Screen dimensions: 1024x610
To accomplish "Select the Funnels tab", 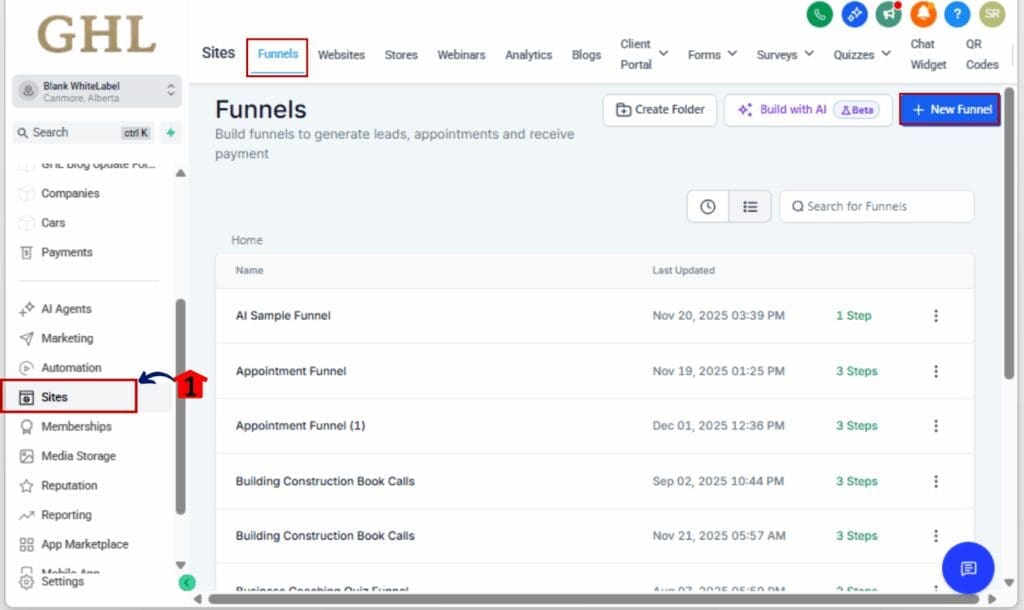I will pos(278,54).
